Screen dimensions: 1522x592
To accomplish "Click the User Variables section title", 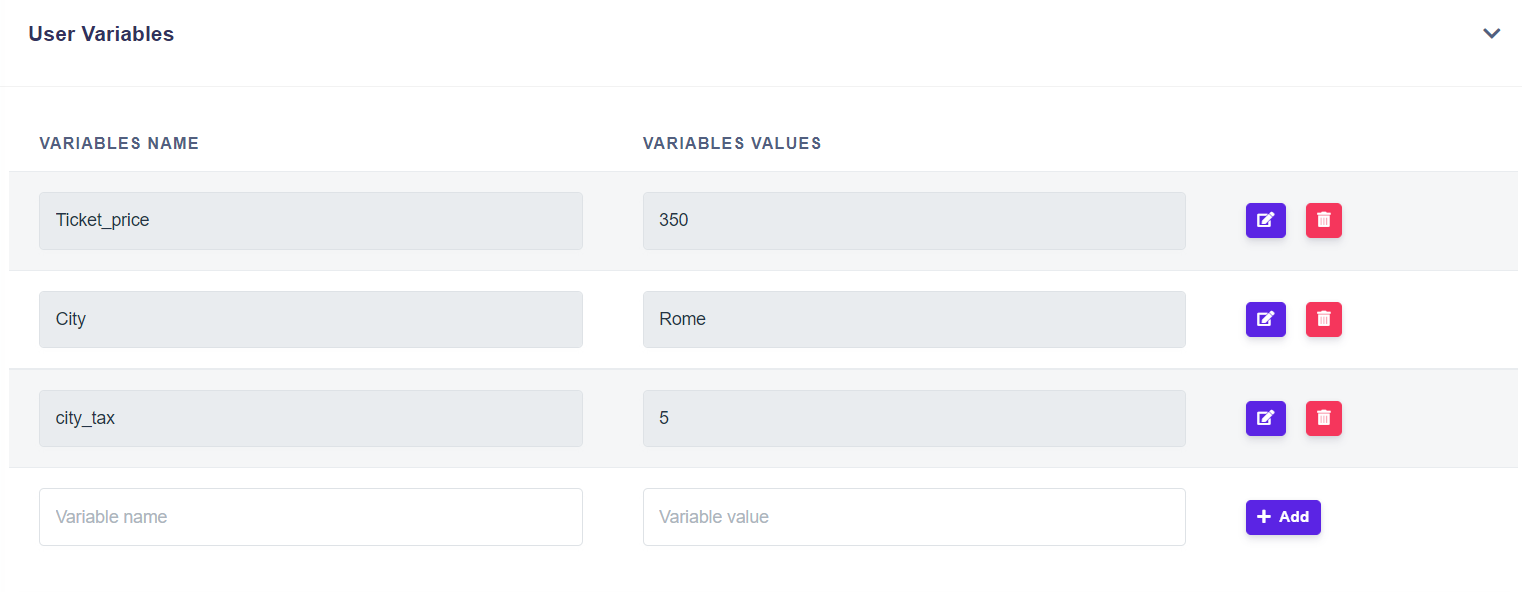I will point(101,34).
